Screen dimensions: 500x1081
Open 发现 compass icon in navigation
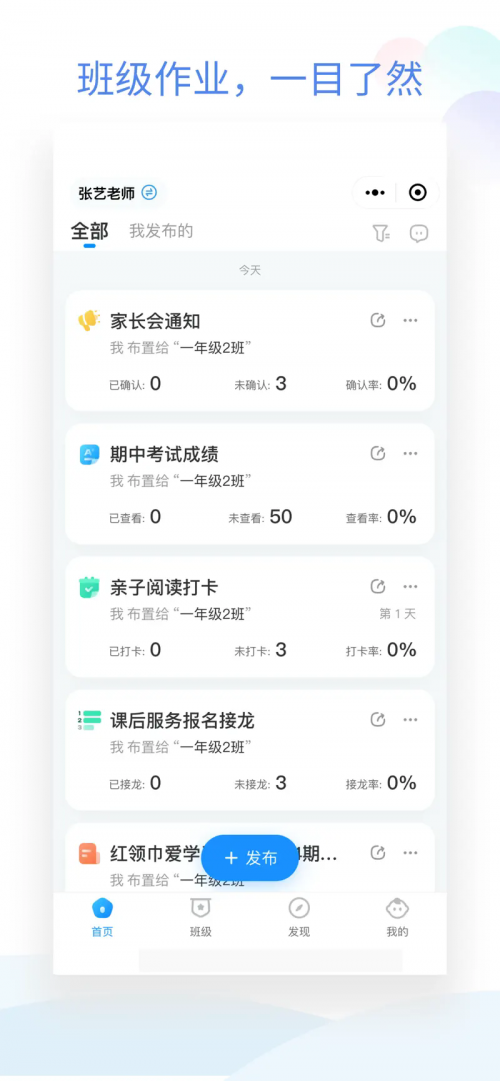click(299, 918)
